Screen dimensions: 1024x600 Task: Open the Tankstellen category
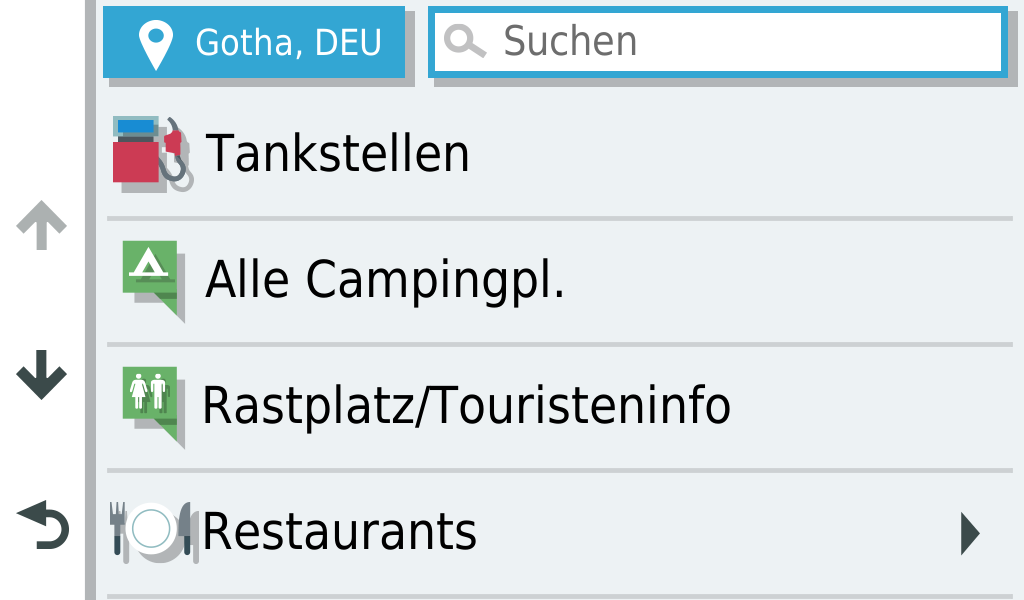pyautogui.click(x=337, y=154)
